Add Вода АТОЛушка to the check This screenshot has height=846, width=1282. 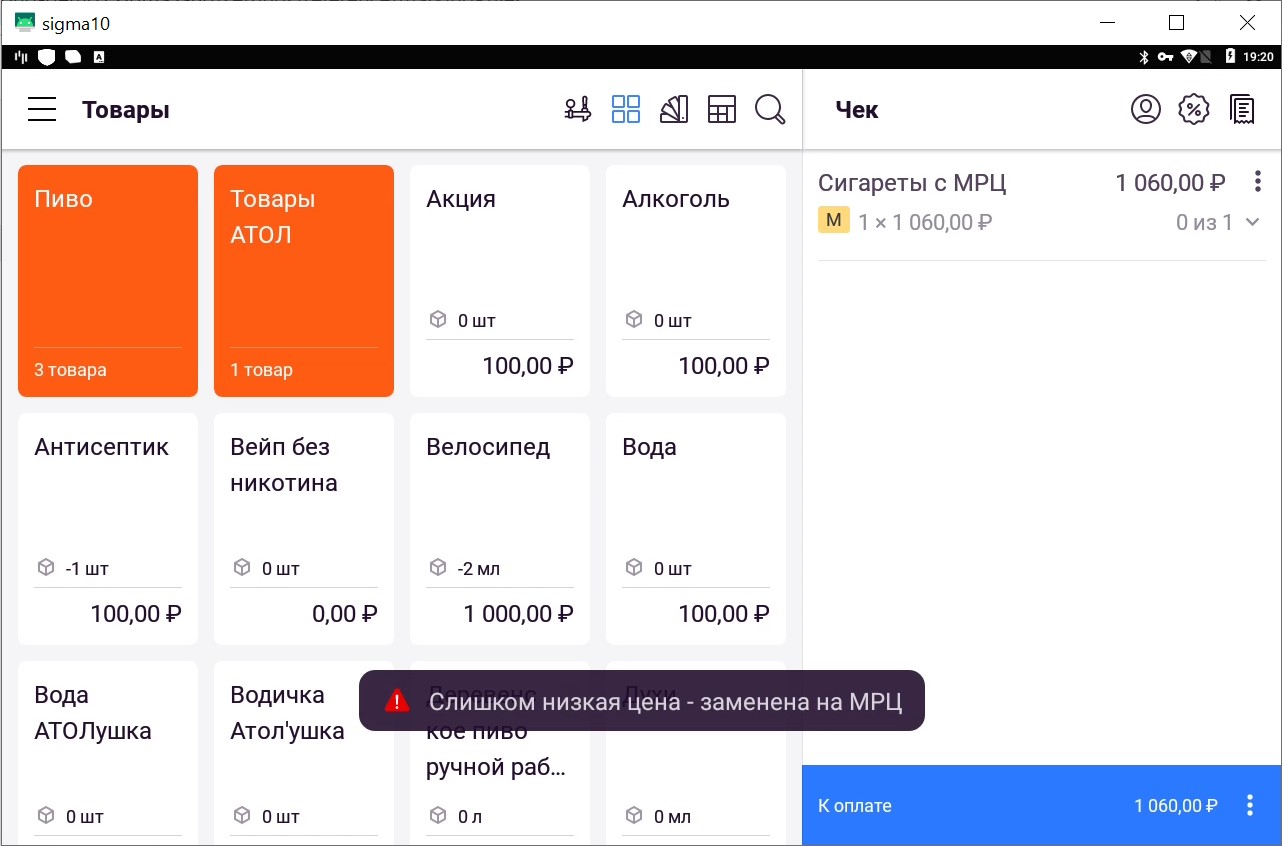click(108, 753)
